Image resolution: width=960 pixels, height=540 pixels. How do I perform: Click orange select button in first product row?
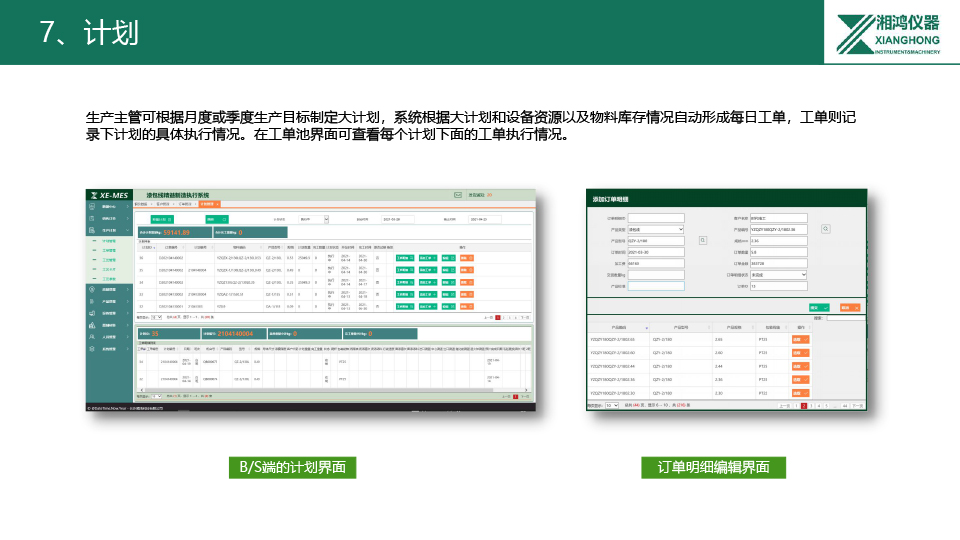pyautogui.click(x=801, y=339)
